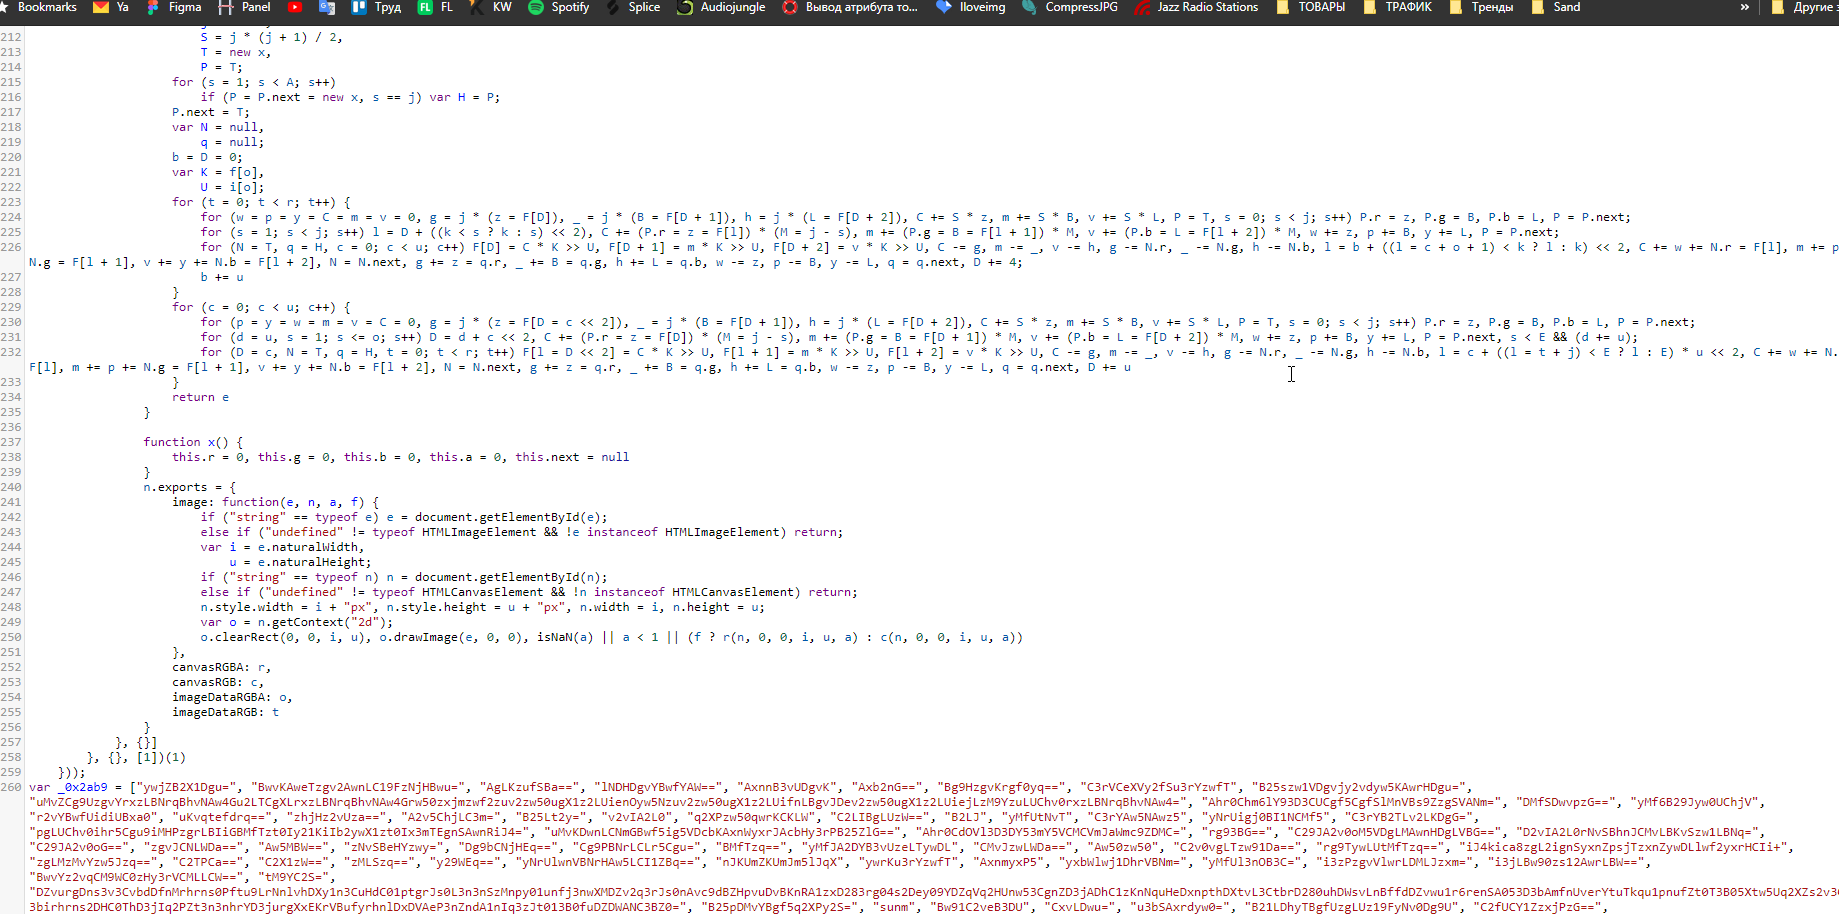Open the FL bookmark
Screen dimensions: 1839x914
click(435, 7)
